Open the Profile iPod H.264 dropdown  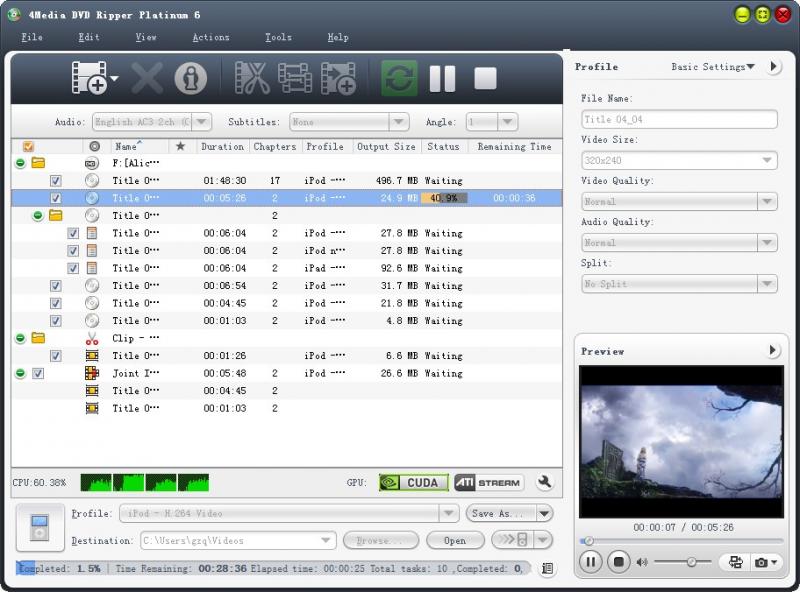pyautogui.click(x=449, y=513)
